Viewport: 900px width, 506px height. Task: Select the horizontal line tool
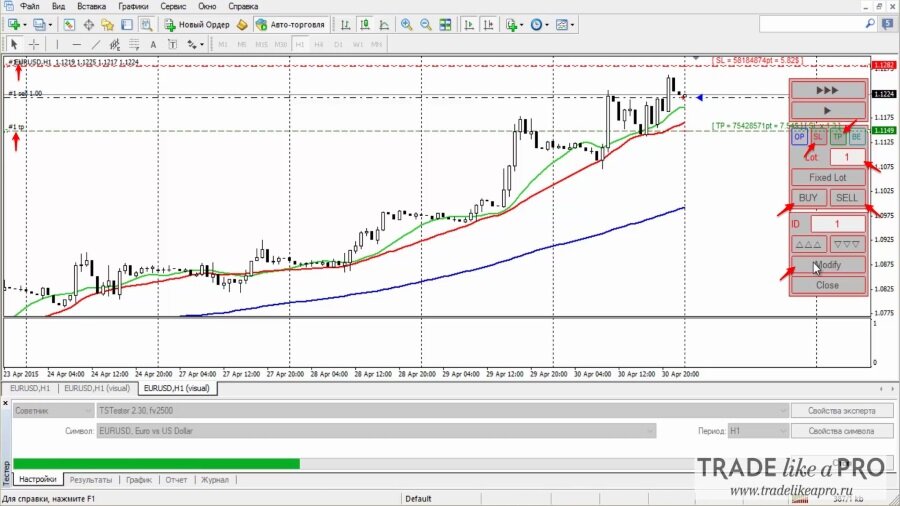pos(76,44)
